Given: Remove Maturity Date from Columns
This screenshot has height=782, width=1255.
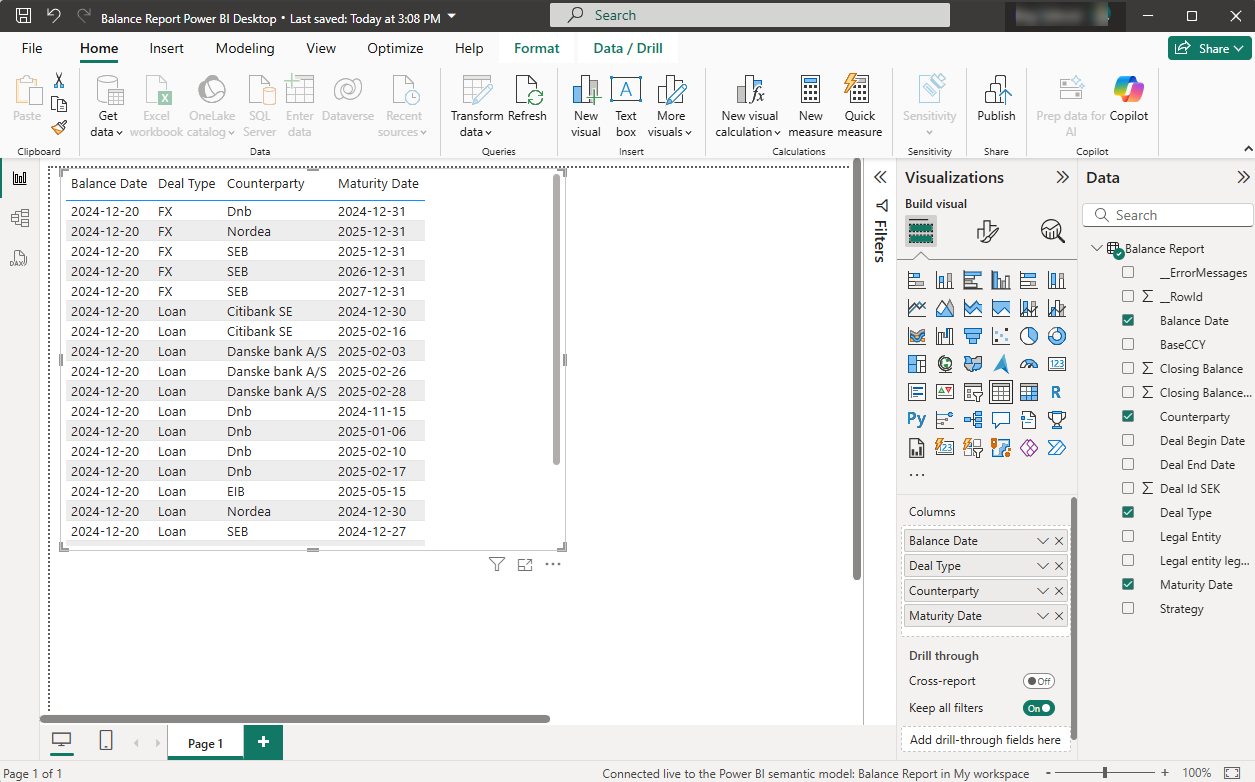Looking at the screenshot, I should pyautogui.click(x=1060, y=616).
